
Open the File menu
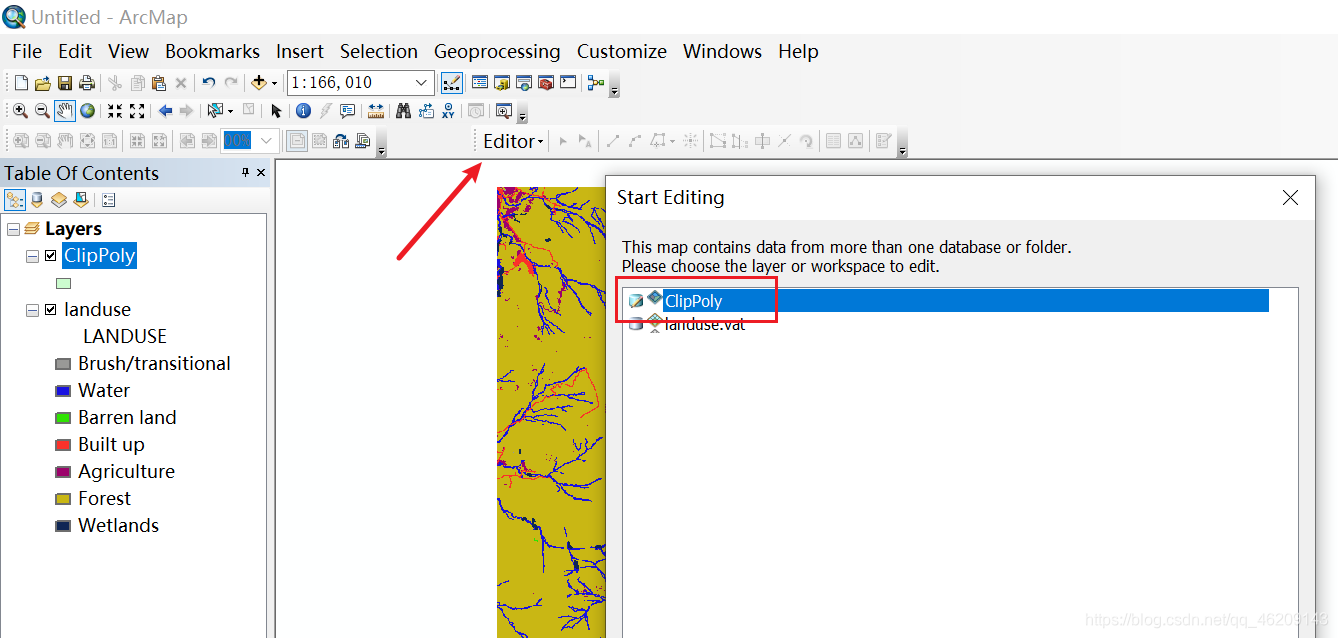coord(27,51)
